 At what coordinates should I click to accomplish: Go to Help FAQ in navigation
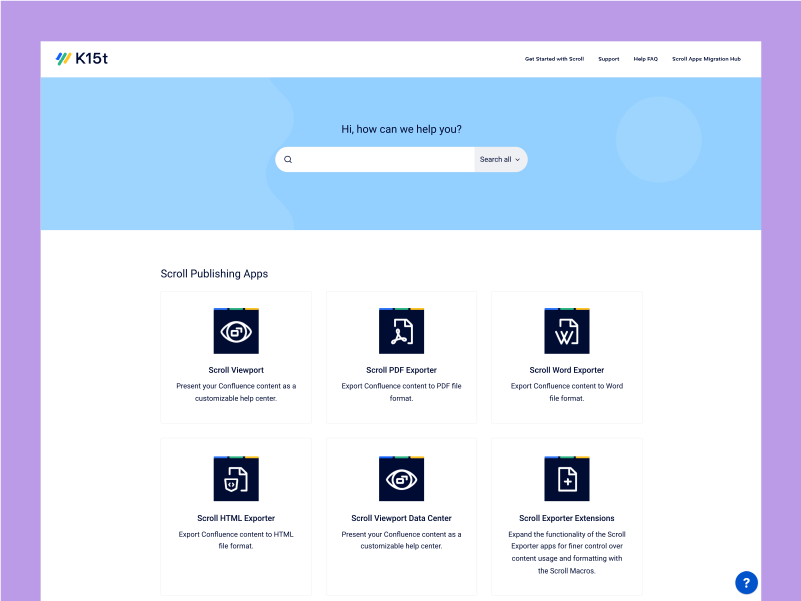(x=645, y=59)
